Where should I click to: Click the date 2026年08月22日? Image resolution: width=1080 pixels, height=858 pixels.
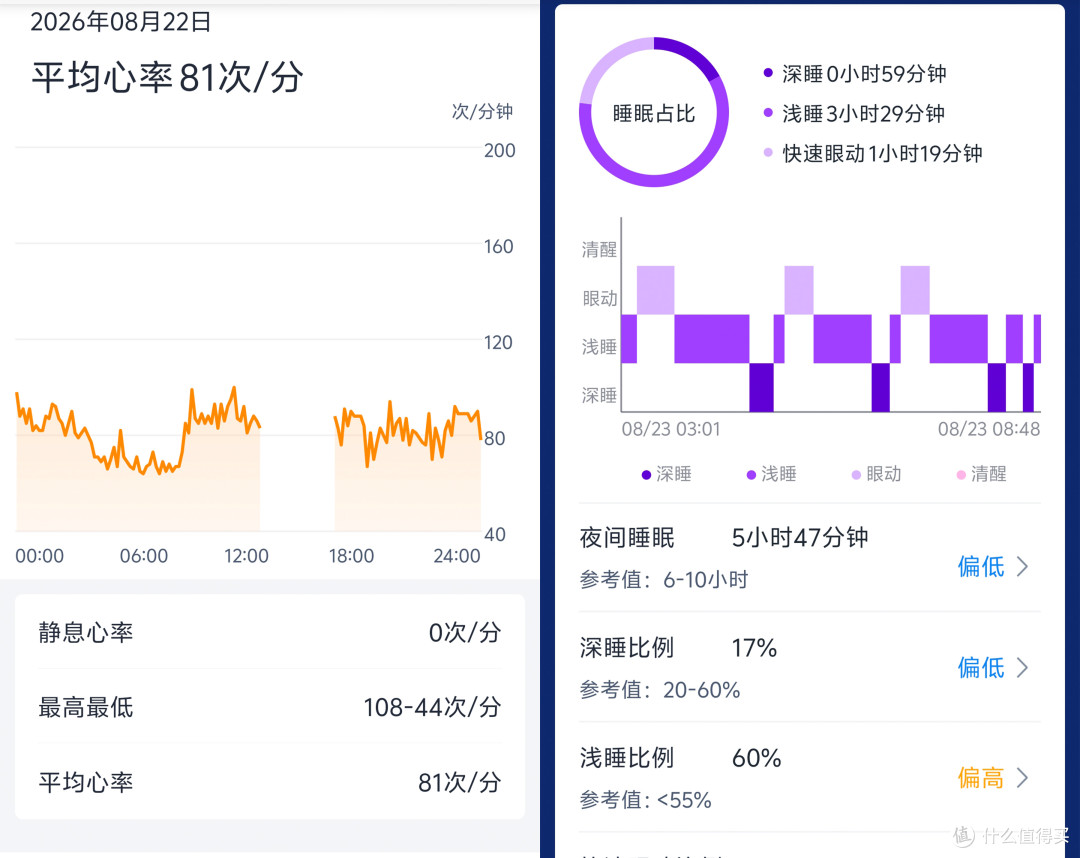tap(121, 22)
